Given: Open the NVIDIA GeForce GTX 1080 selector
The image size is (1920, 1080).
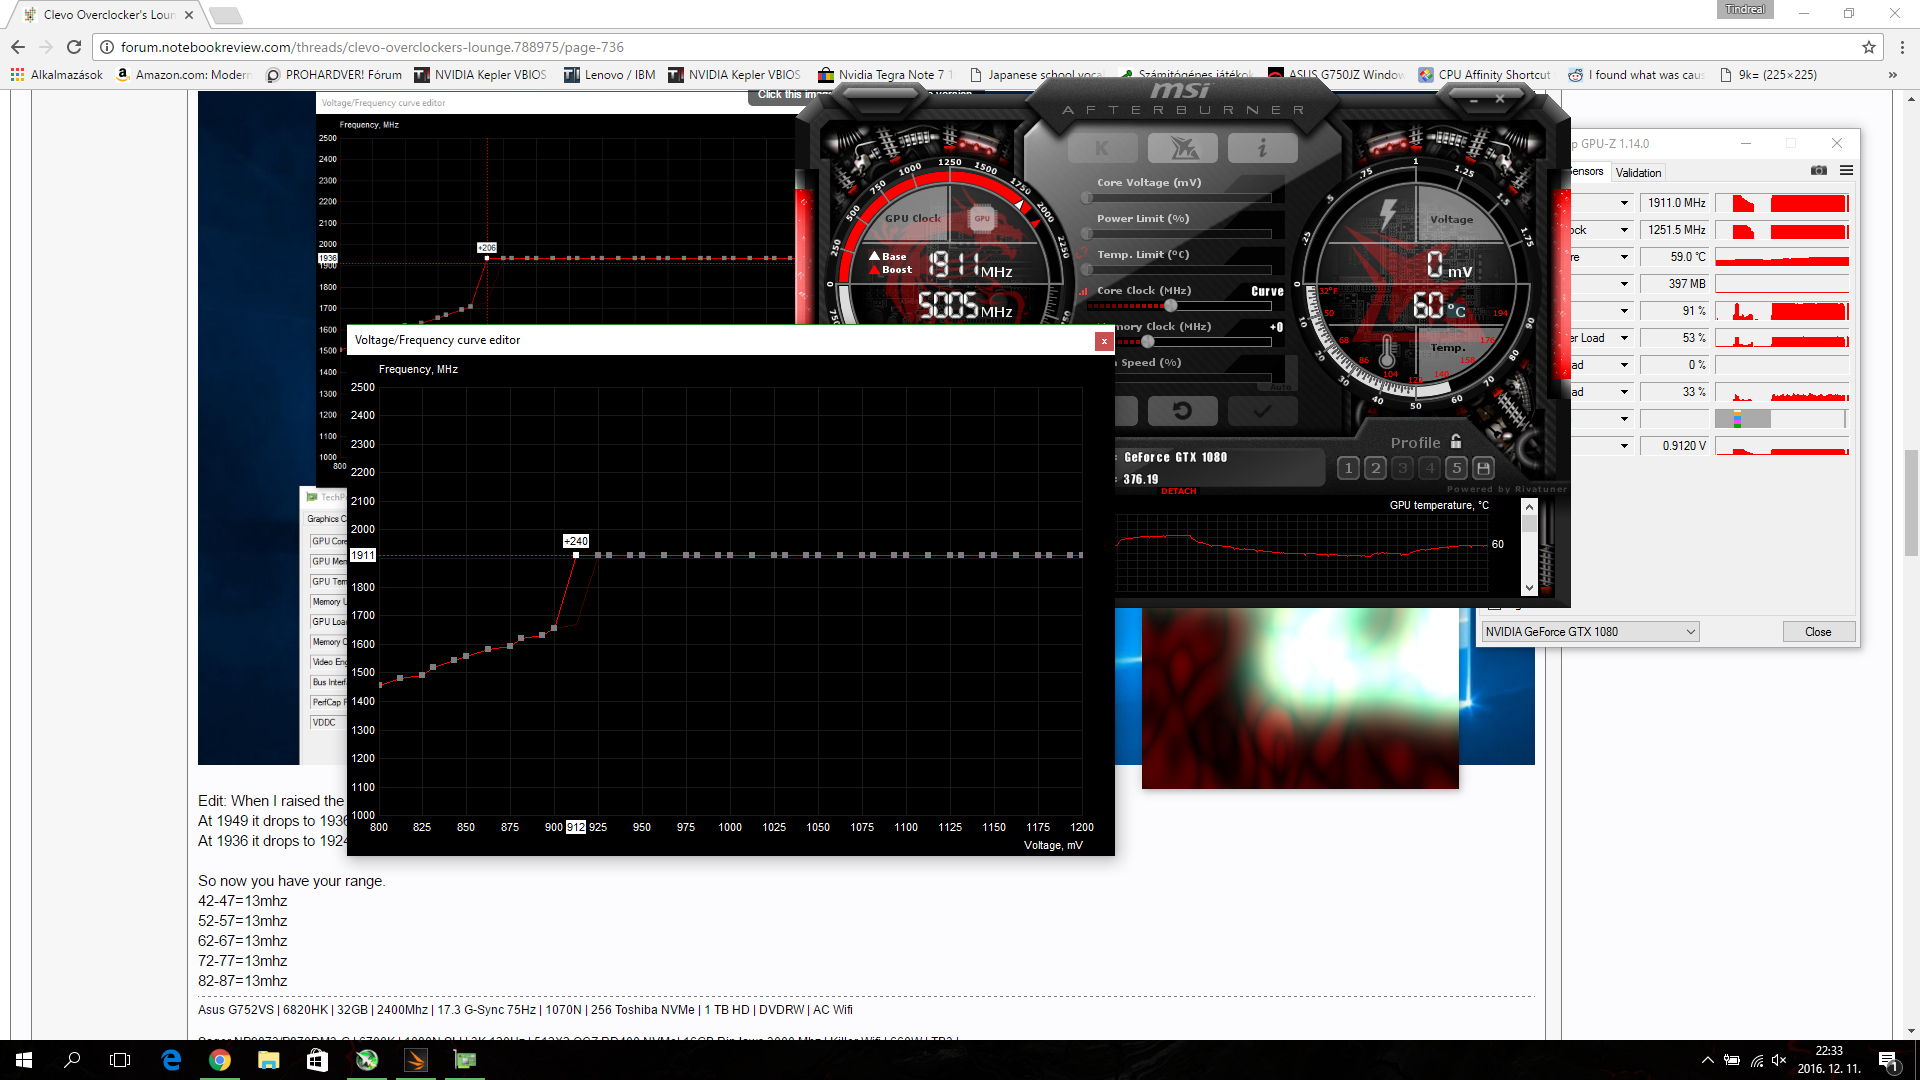Looking at the screenshot, I should pyautogui.click(x=1590, y=632).
